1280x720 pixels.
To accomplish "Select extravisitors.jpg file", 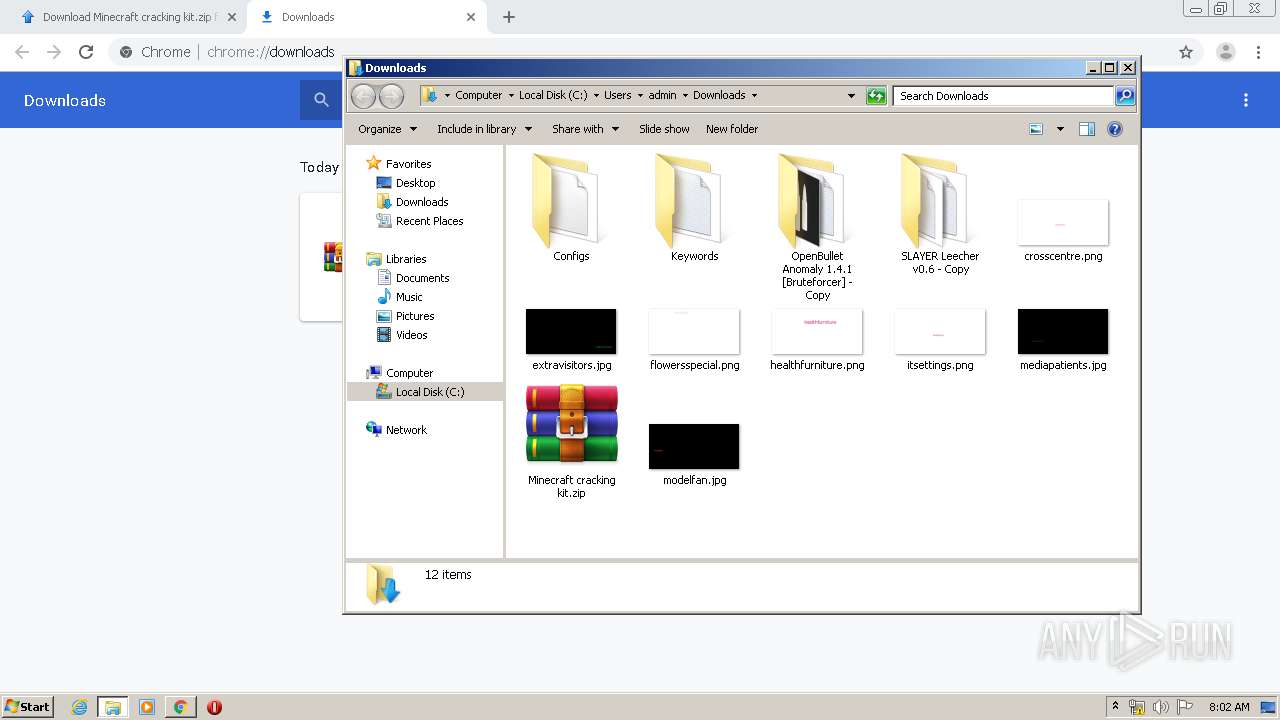I will pos(571,340).
